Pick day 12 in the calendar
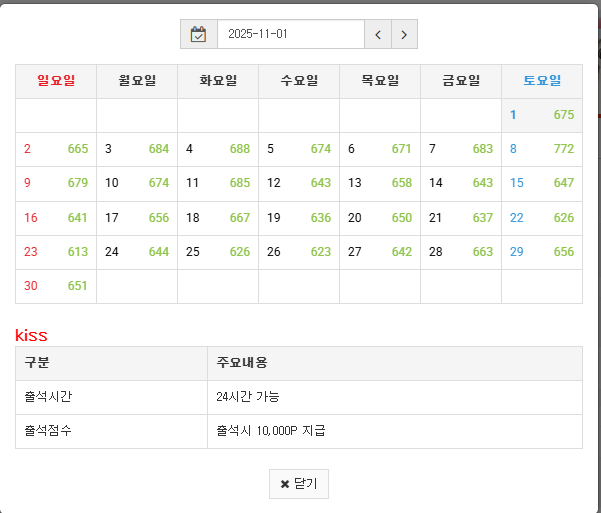The image size is (601, 513). point(299,183)
